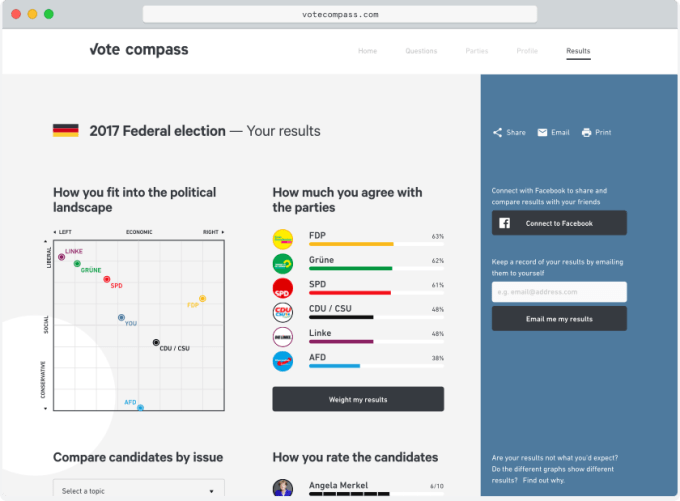Click the AFD party logo icon
The width and height of the screenshot is (680, 501).
[x=283, y=361]
